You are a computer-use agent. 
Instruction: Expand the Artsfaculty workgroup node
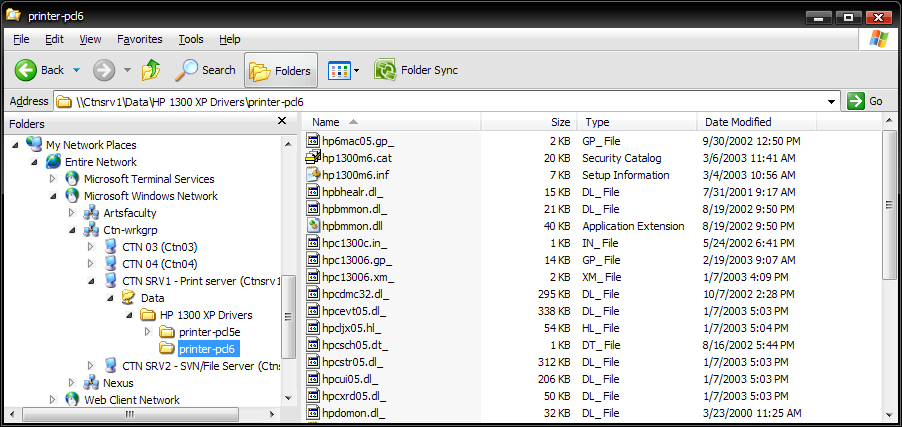coord(72,213)
